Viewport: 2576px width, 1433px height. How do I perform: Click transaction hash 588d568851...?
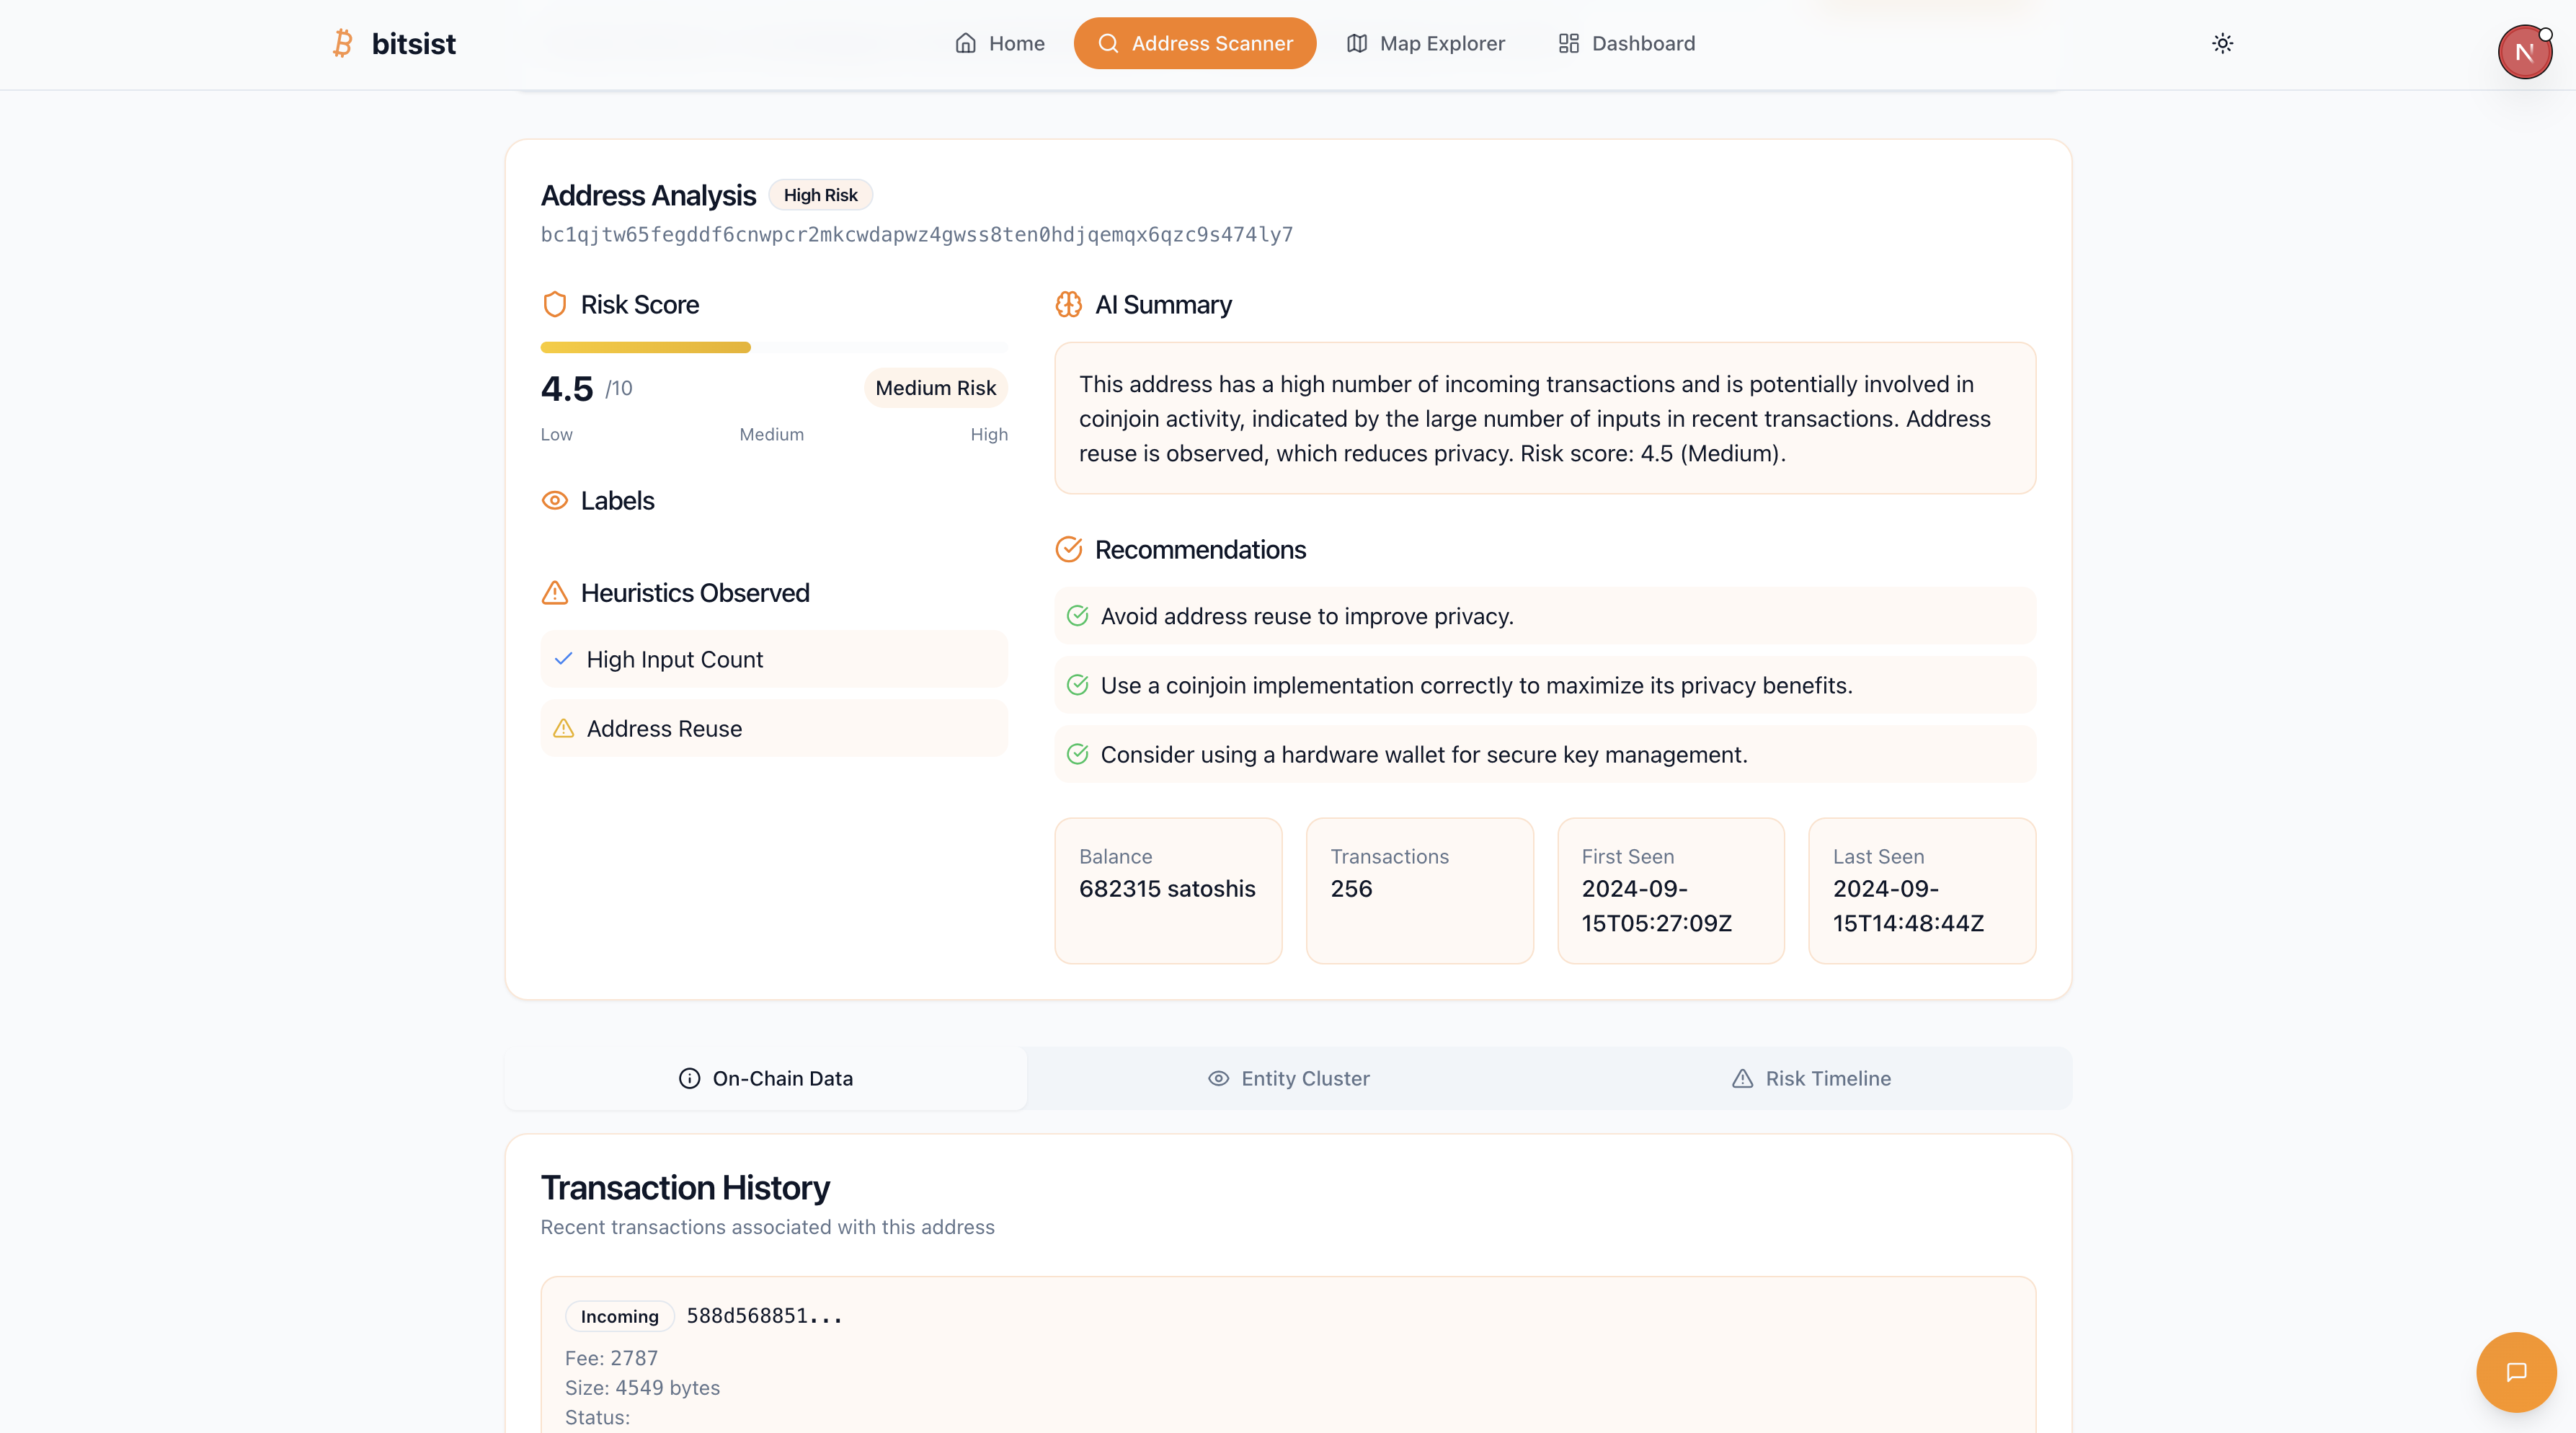pyautogui.click(x=764, y=1316)
